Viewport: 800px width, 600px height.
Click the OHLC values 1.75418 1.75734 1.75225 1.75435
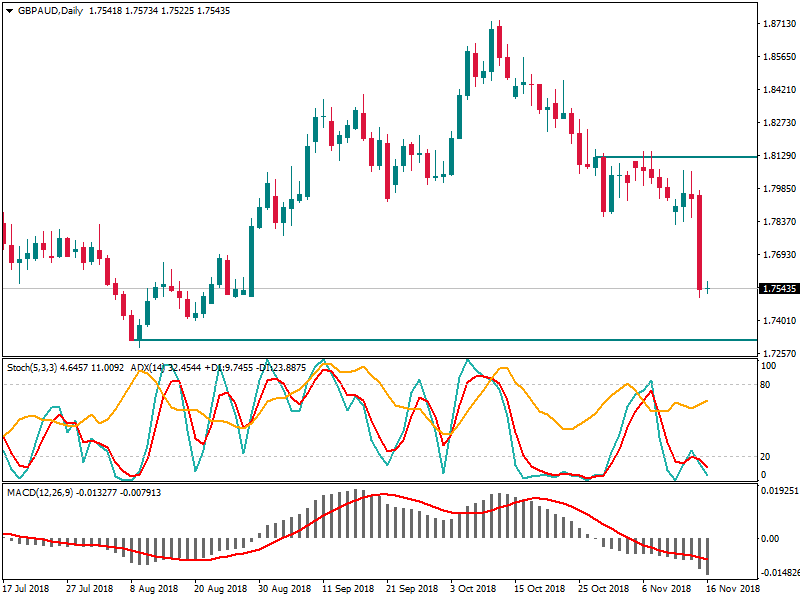(159, 11)
